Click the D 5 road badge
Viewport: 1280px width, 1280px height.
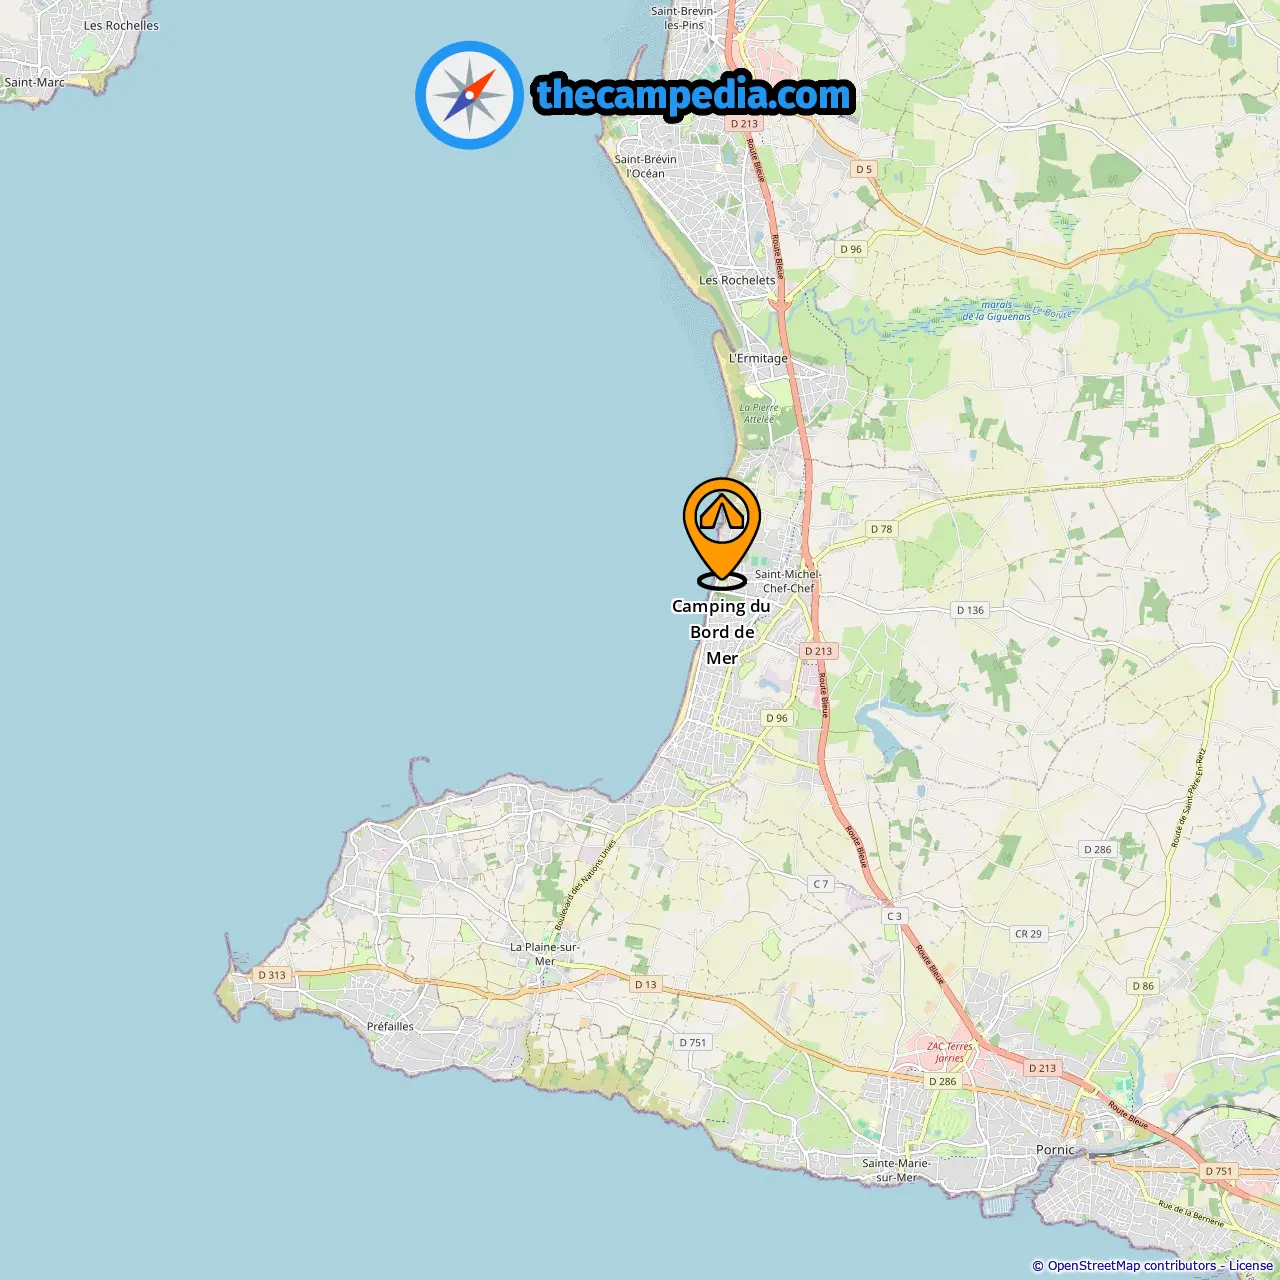tap(864, 170)
